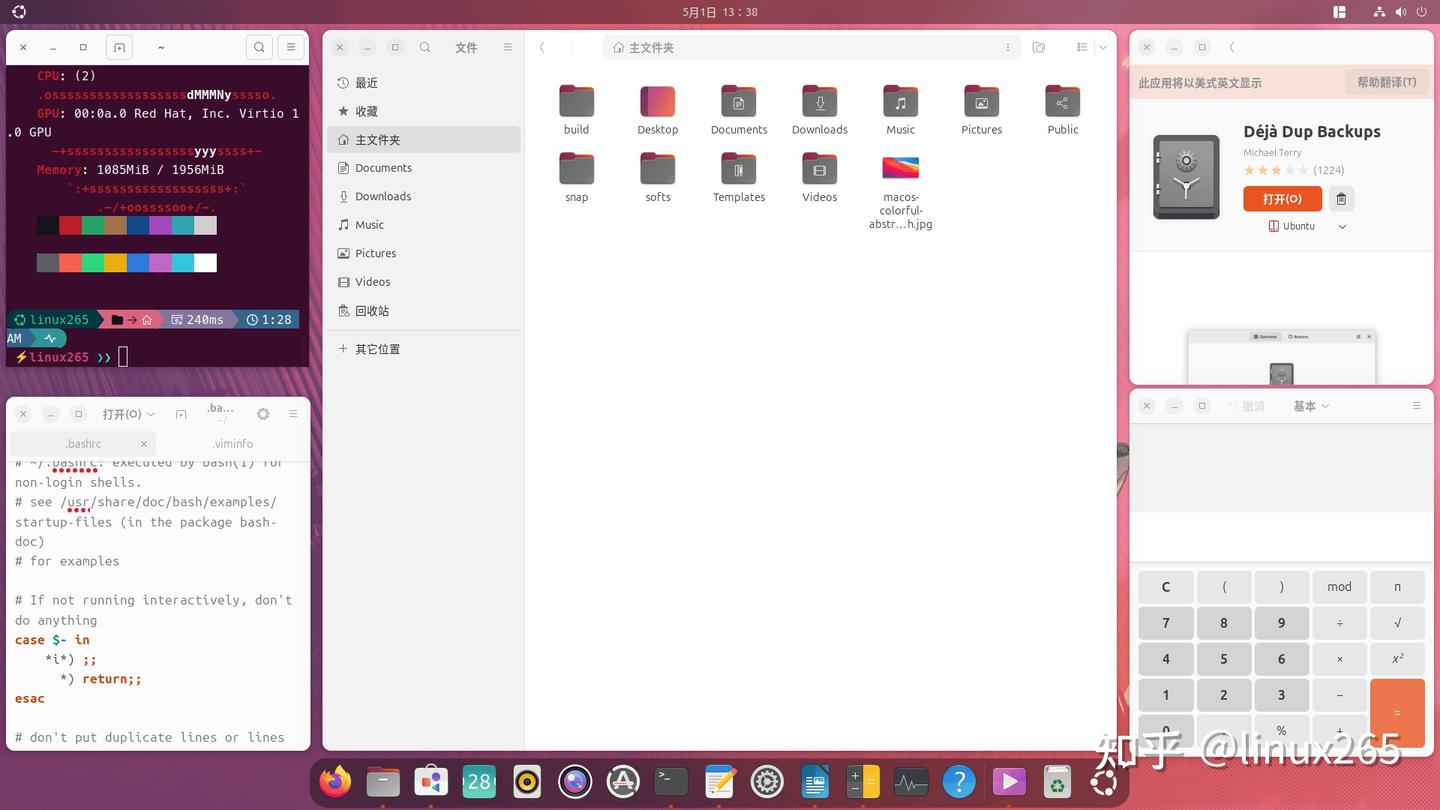Launch the Calendar showing 28 from dock
This screenshot has width=1440, height=810.
point(479,781)
